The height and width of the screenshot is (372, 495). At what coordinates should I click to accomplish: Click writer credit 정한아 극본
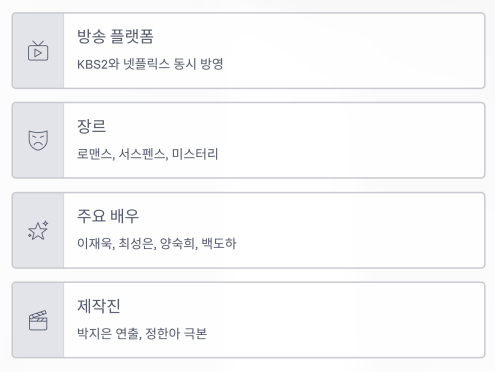click(x=176, y=333)
